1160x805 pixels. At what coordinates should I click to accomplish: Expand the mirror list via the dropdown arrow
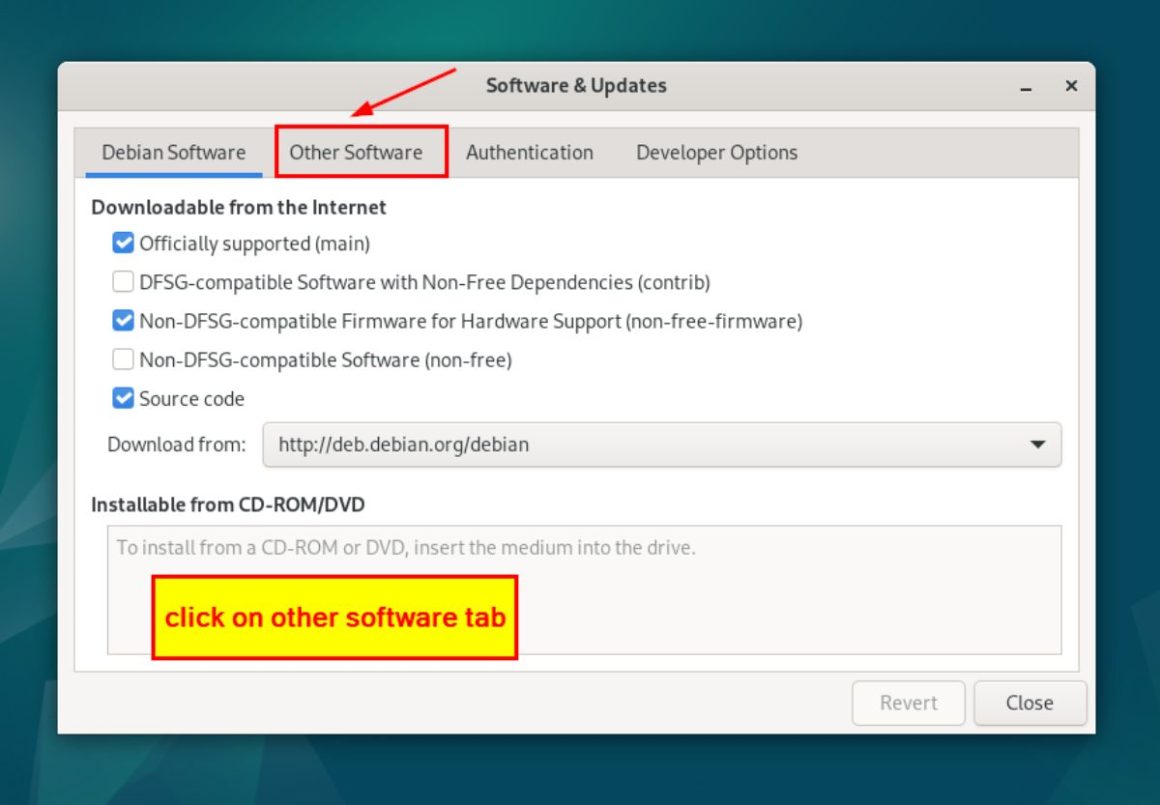tap(1038, 444)
